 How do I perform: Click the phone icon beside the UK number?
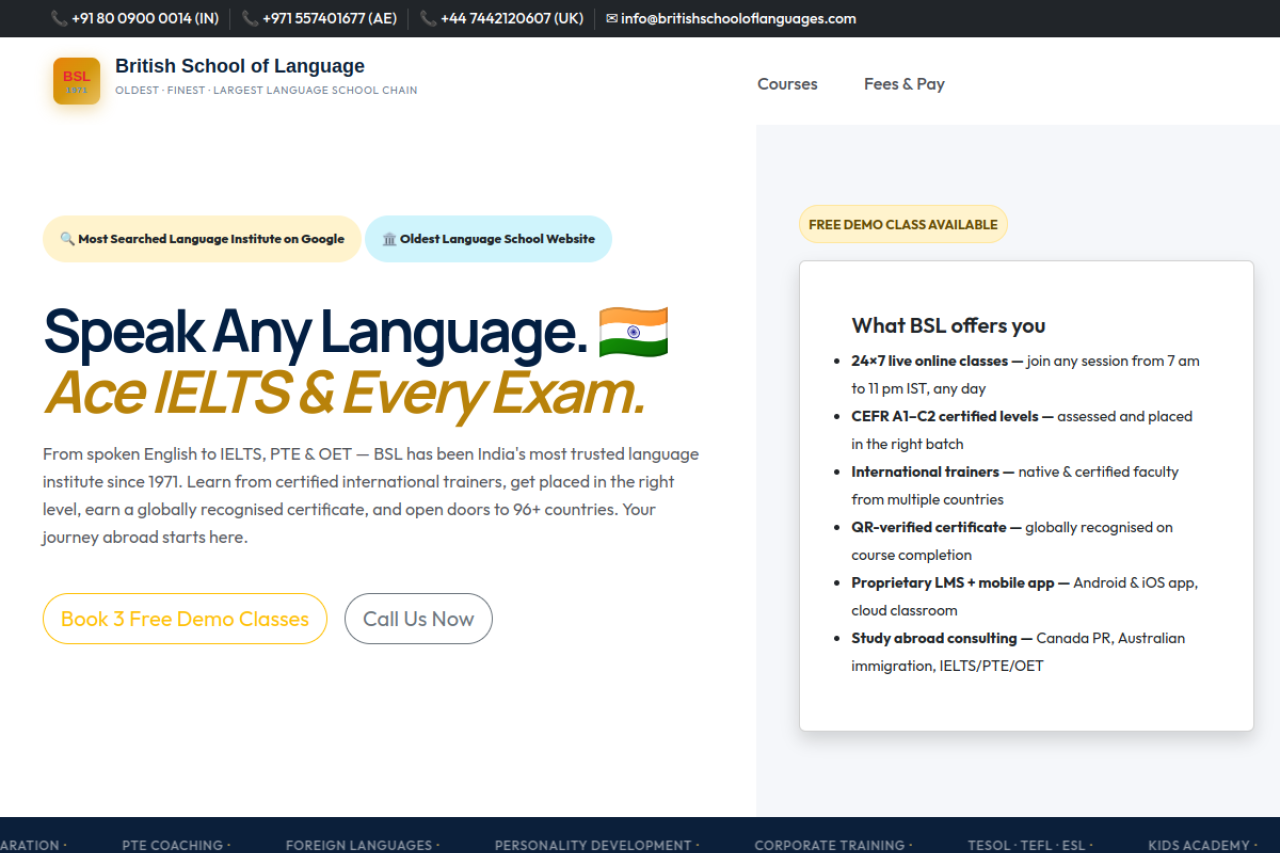(428, 18)
